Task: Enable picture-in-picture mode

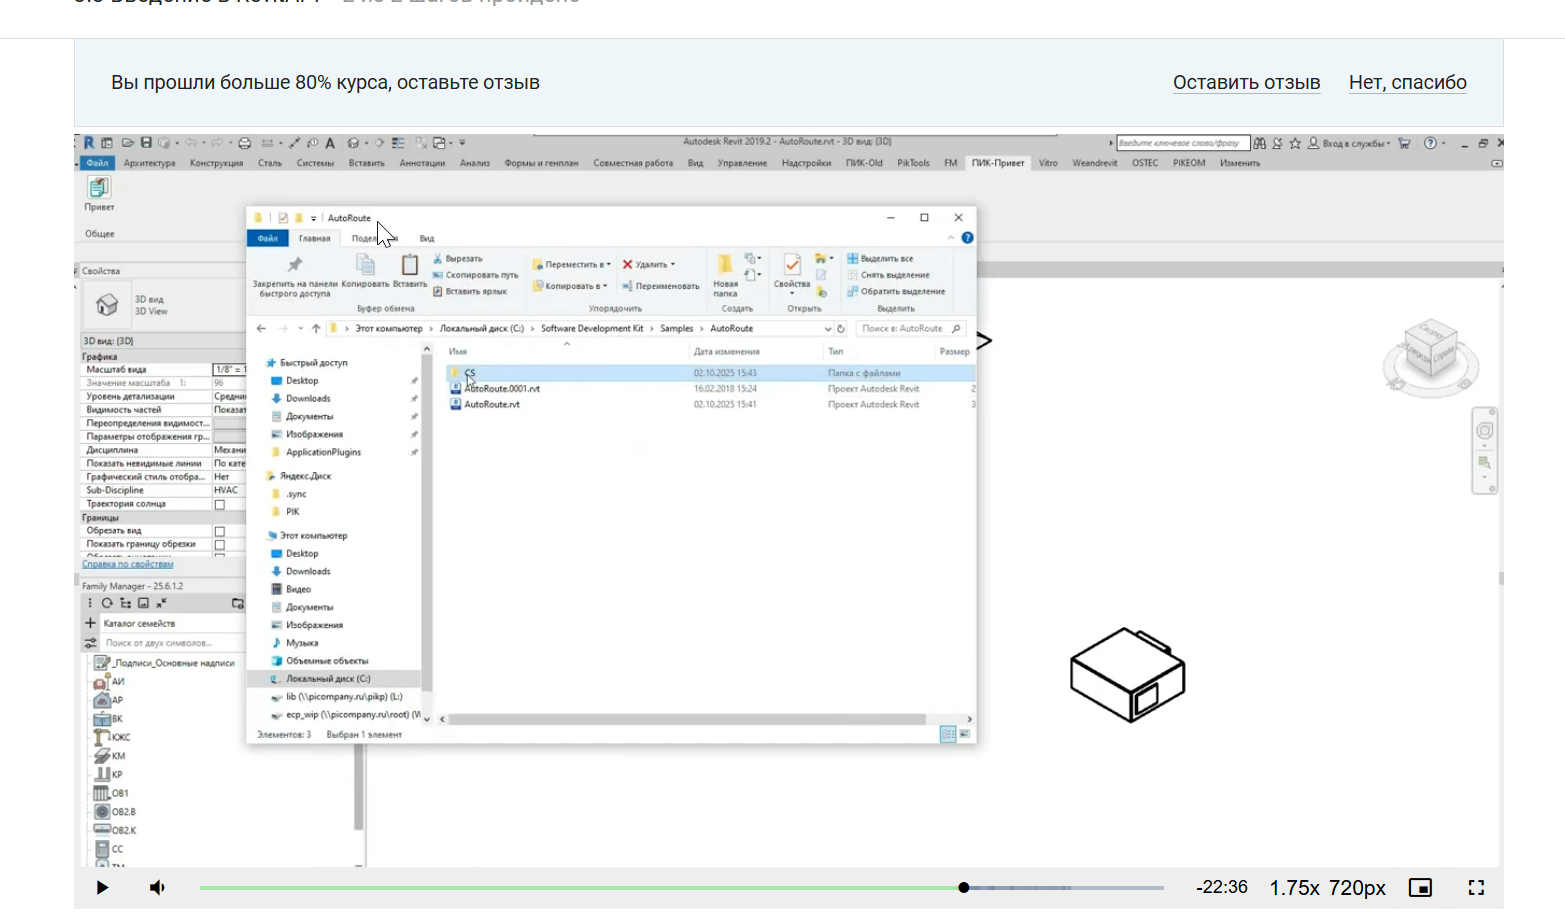Action: (x=1420, y=888)
